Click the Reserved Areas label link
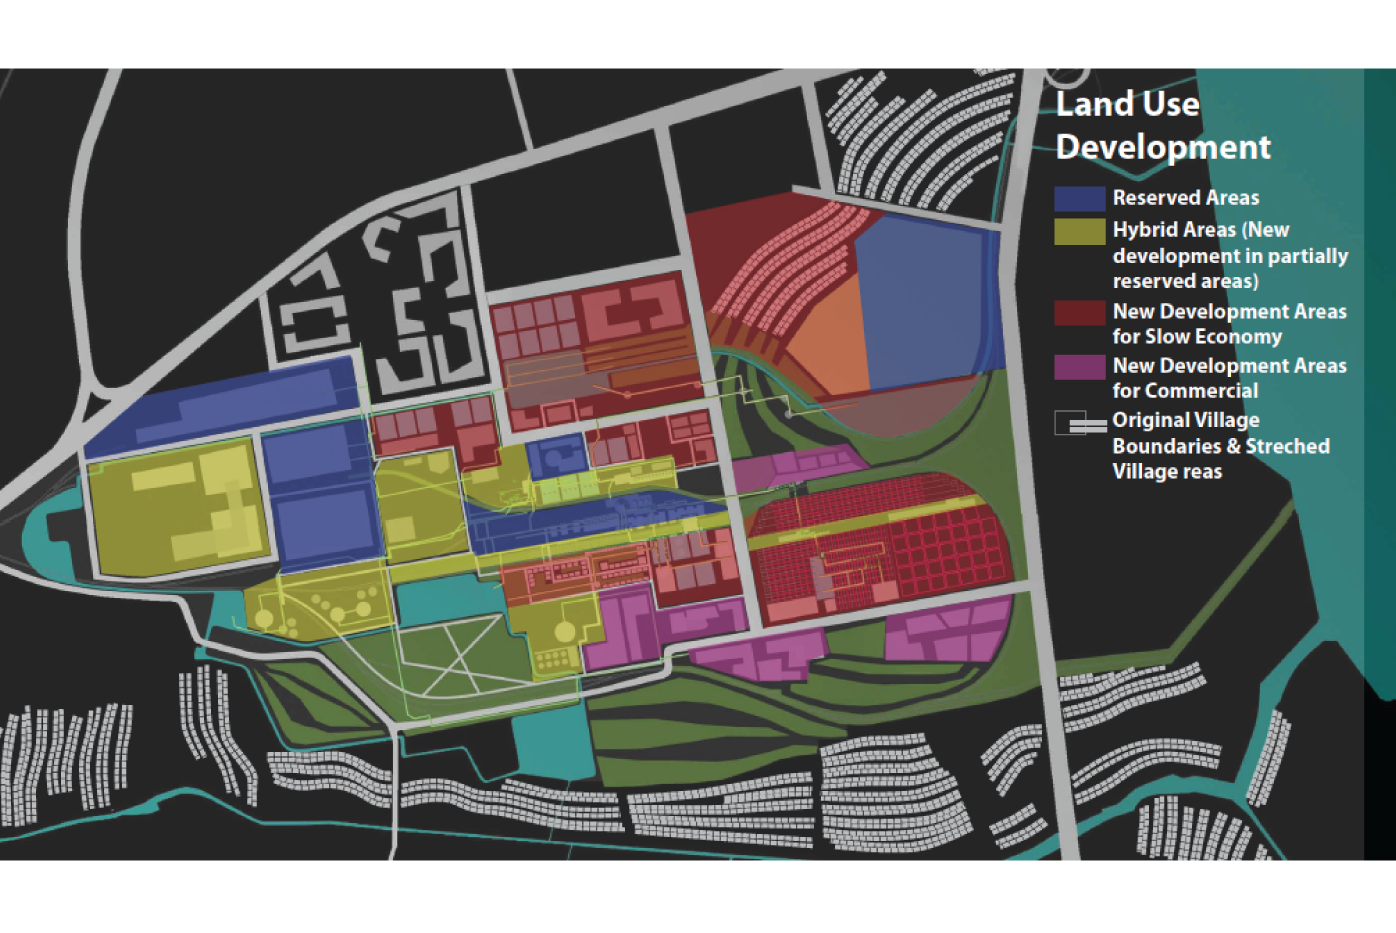 (x=1185, y=198)
